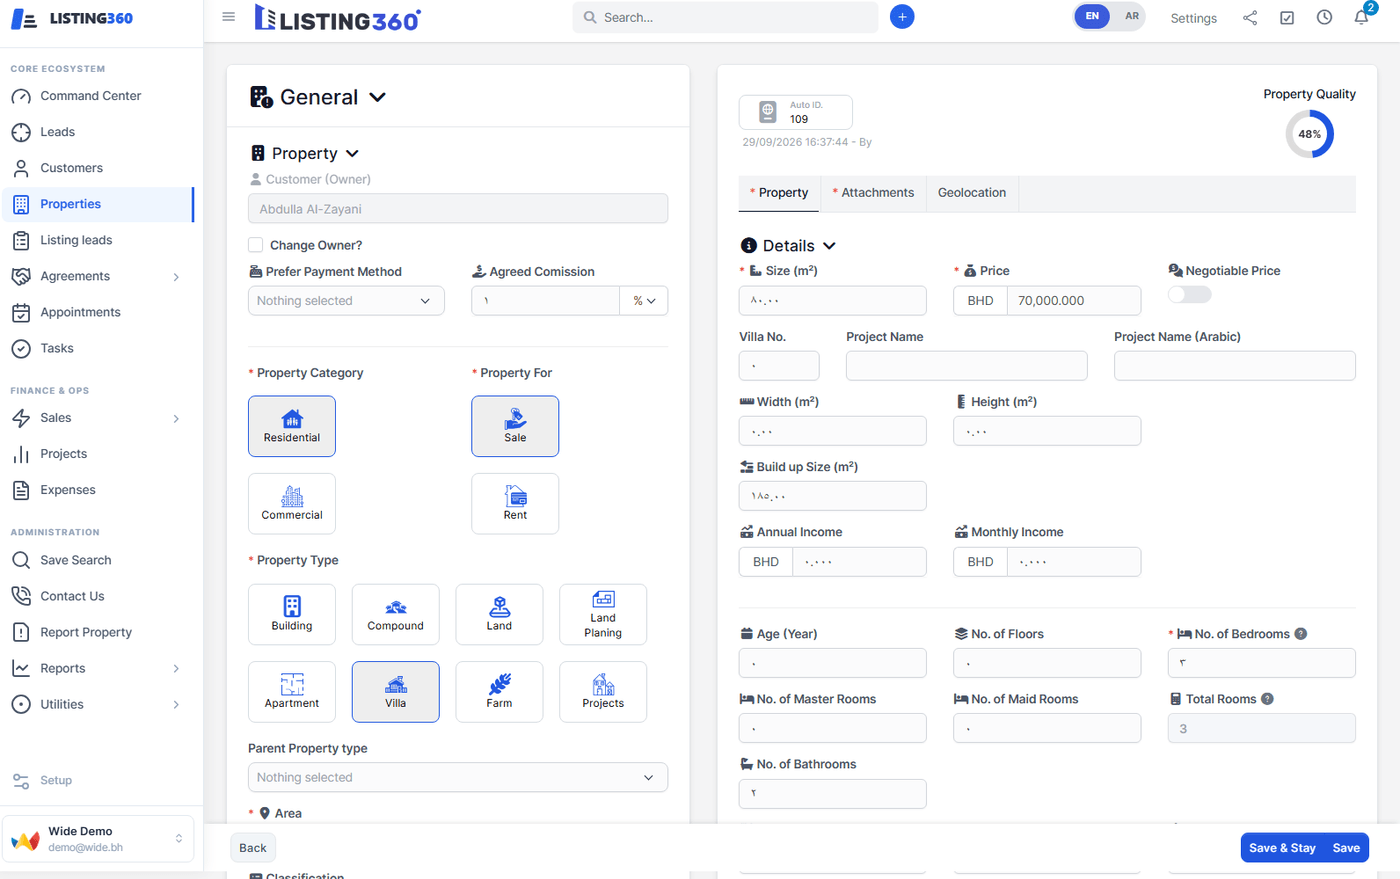Open the notifications bell icon
Image resolution: width=1400 pixels, height=879 pixels.
(x=1361, y=17)
